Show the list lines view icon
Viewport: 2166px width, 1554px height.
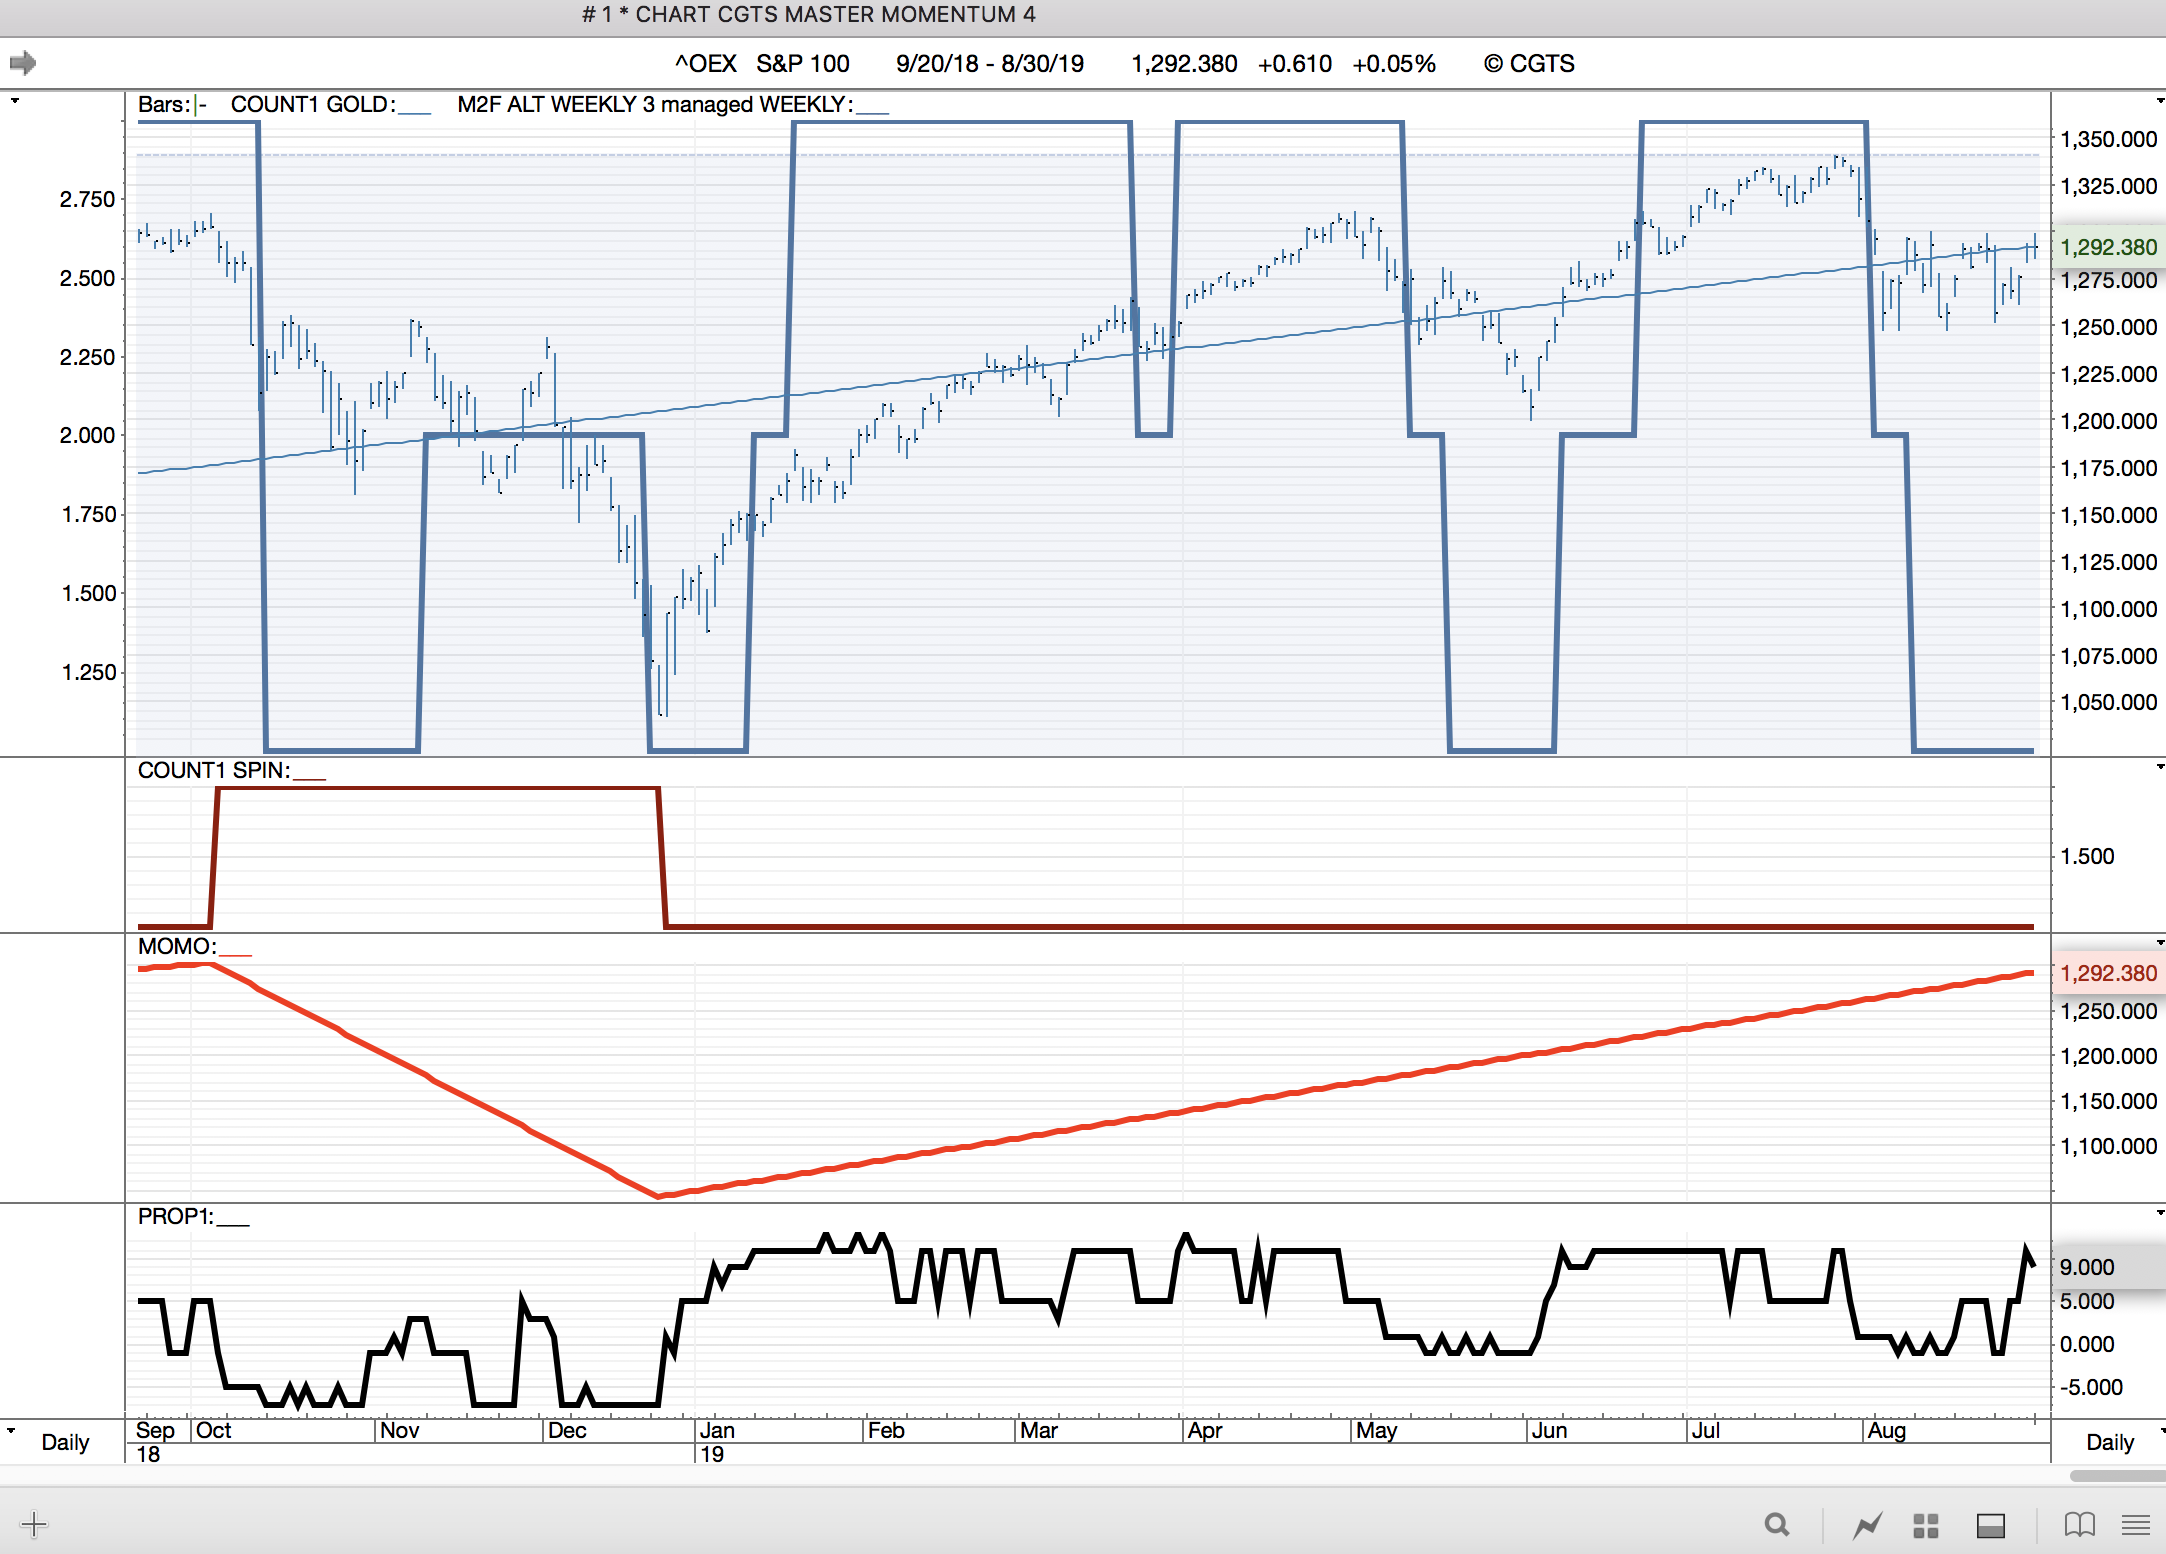[x=2135, y=1525]
